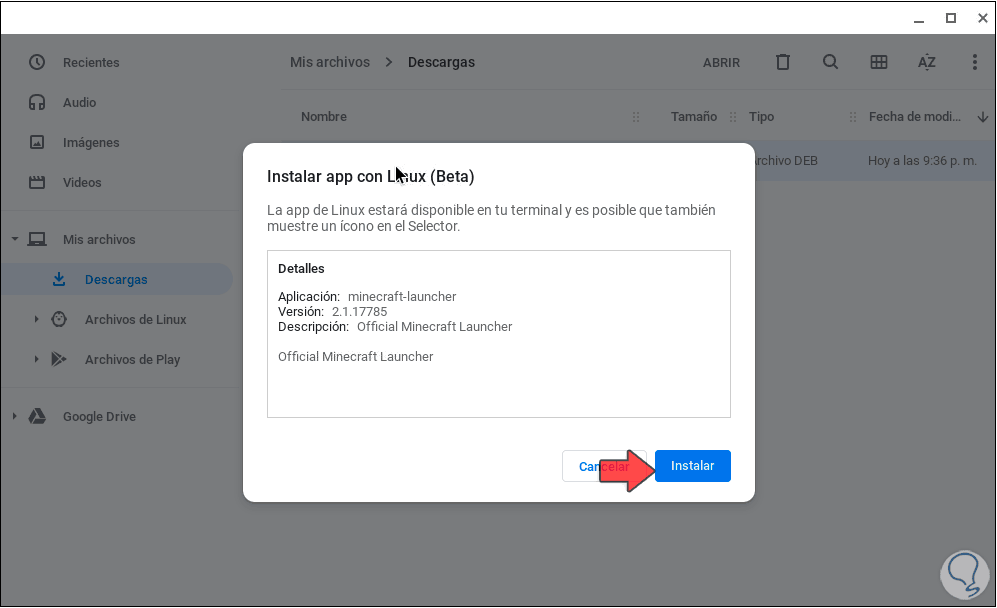
Task: Click the version 2.1.17785 text
Action: pos(359,312)
